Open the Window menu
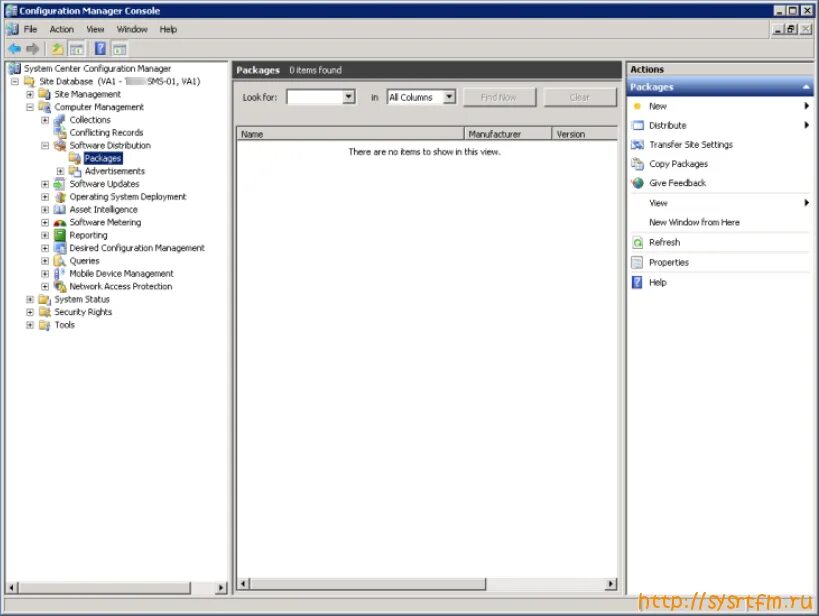 (x=132, y=29)
